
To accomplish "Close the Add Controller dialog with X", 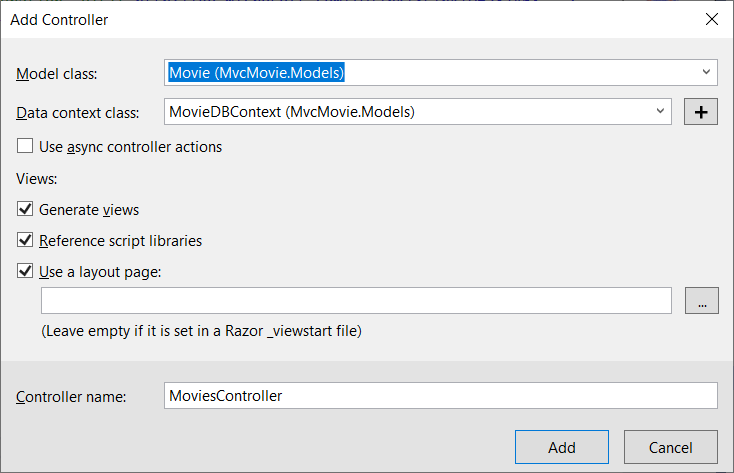I will coord(711,19).
